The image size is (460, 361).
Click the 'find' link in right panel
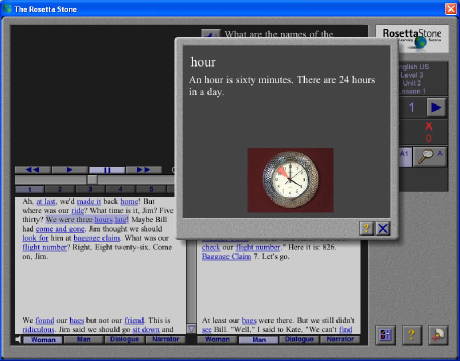tap(345, 329)
